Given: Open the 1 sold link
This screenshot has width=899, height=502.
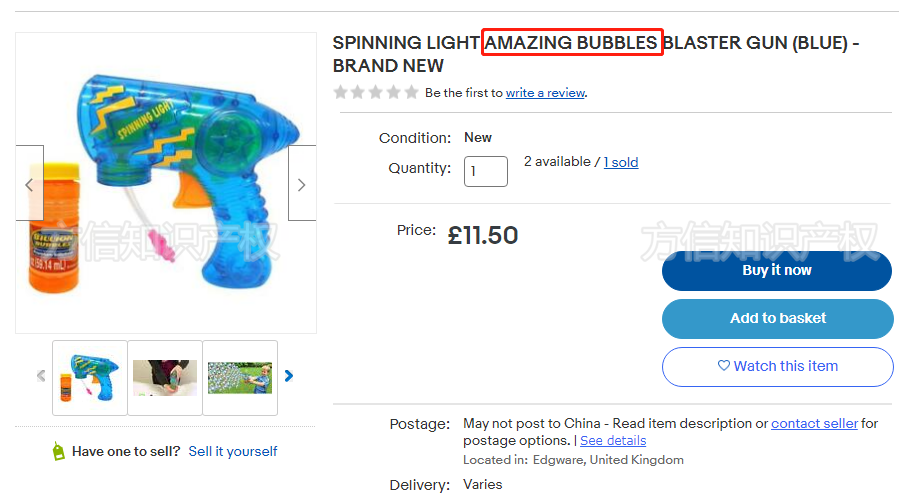Looking at the screenshot, I should (x=621, y=162).
